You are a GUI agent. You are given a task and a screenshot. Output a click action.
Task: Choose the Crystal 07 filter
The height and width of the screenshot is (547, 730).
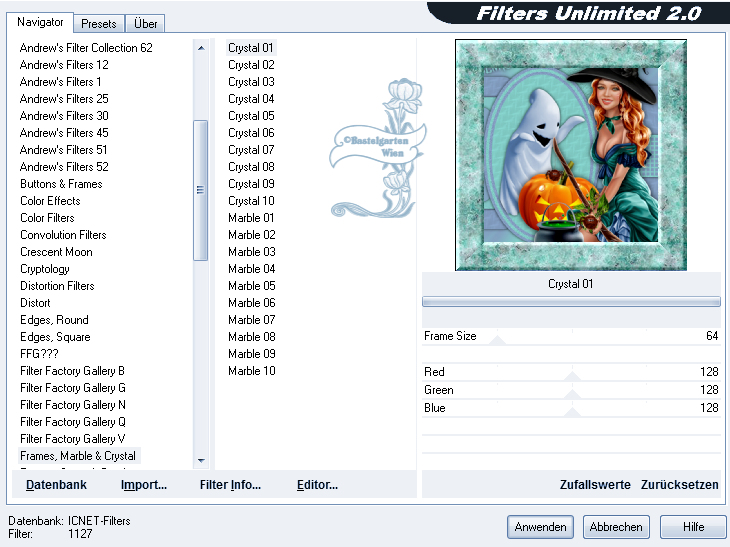pyautogui.click(x=251, y=150)
